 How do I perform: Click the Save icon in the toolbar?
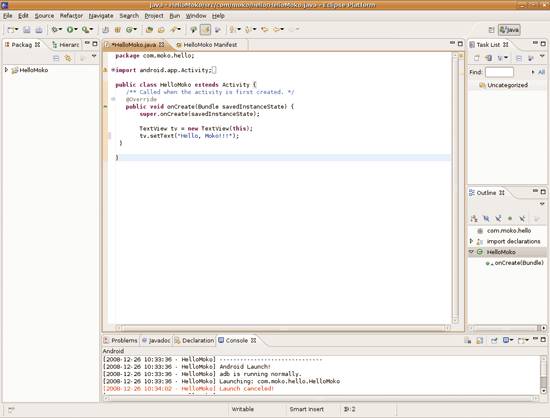[27, 30]
